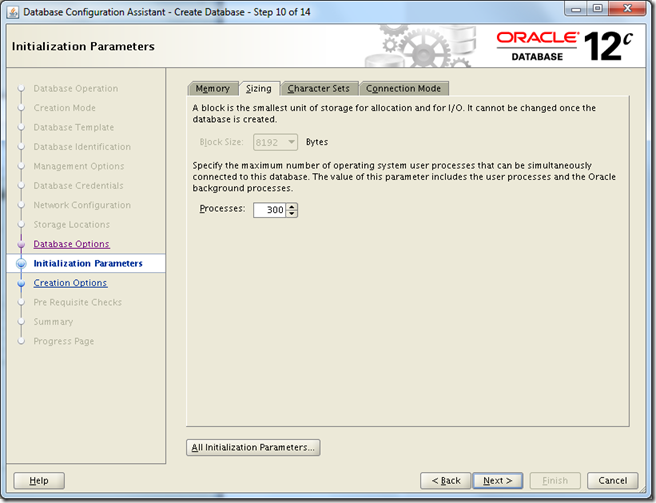
Task: Click inside the Processes value field
Action: point(269,210)
